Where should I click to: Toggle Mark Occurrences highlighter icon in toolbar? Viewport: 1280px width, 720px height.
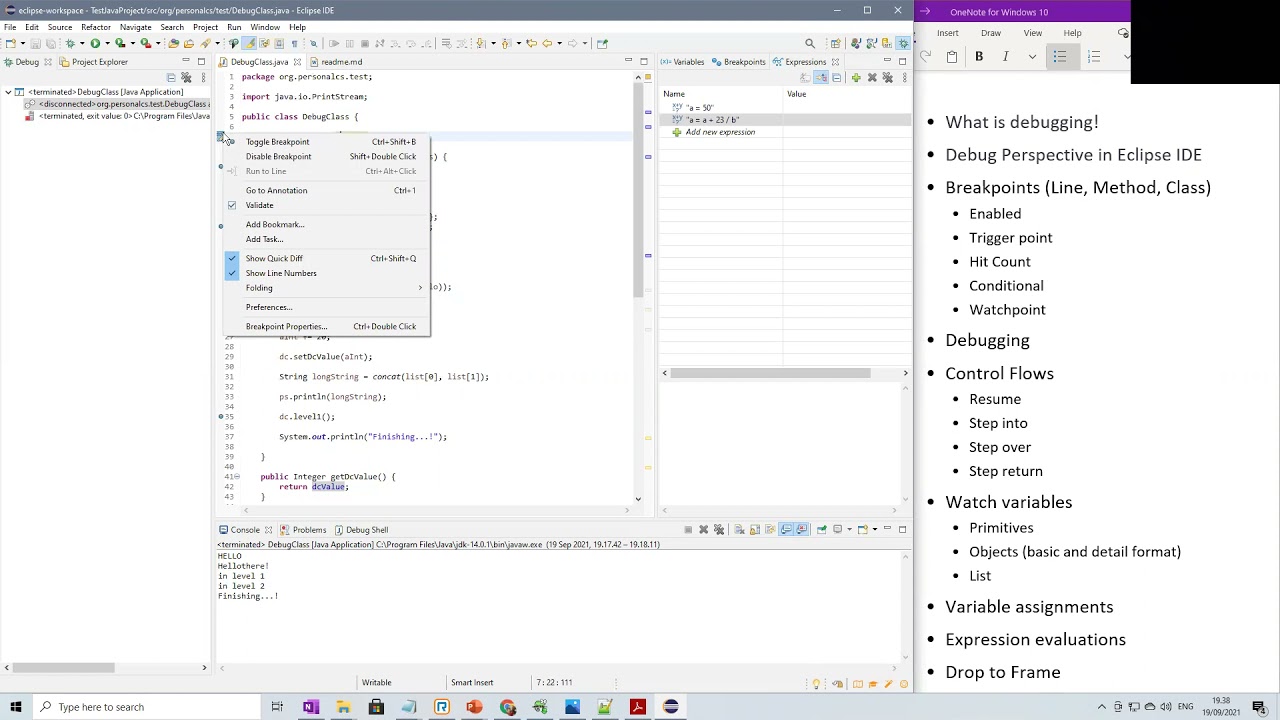[x=249, y=43]
